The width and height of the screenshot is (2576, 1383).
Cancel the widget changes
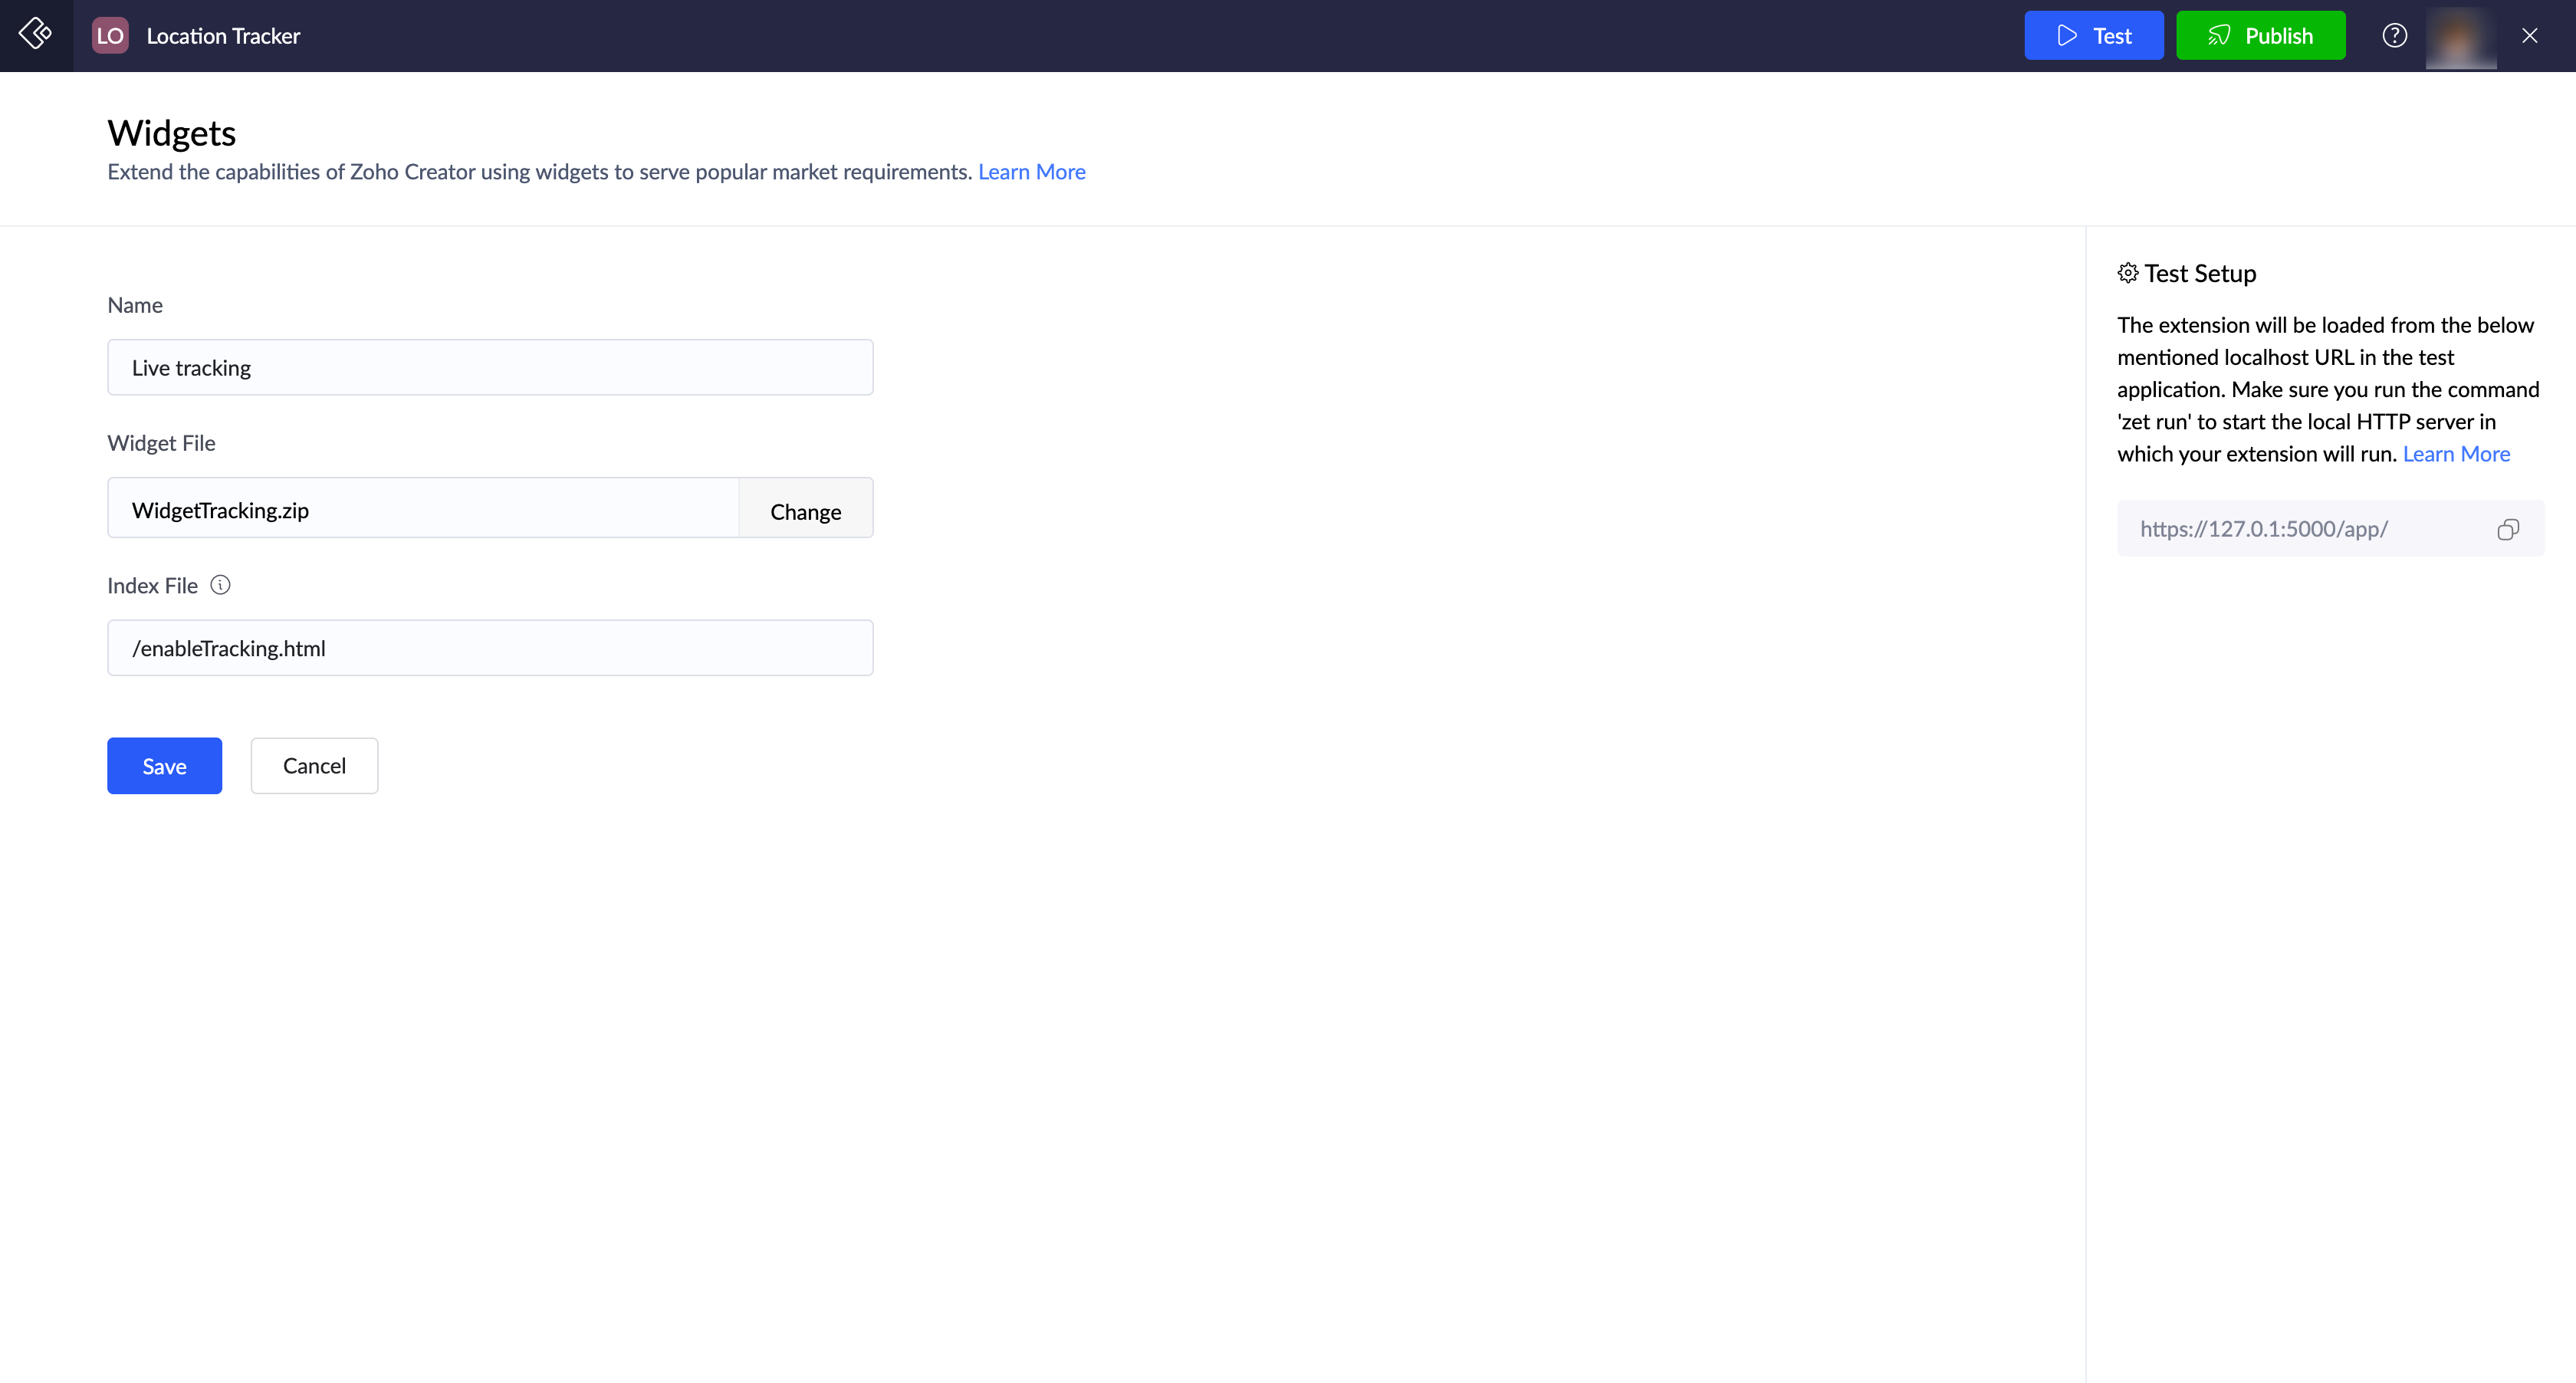tap(314, 766)
